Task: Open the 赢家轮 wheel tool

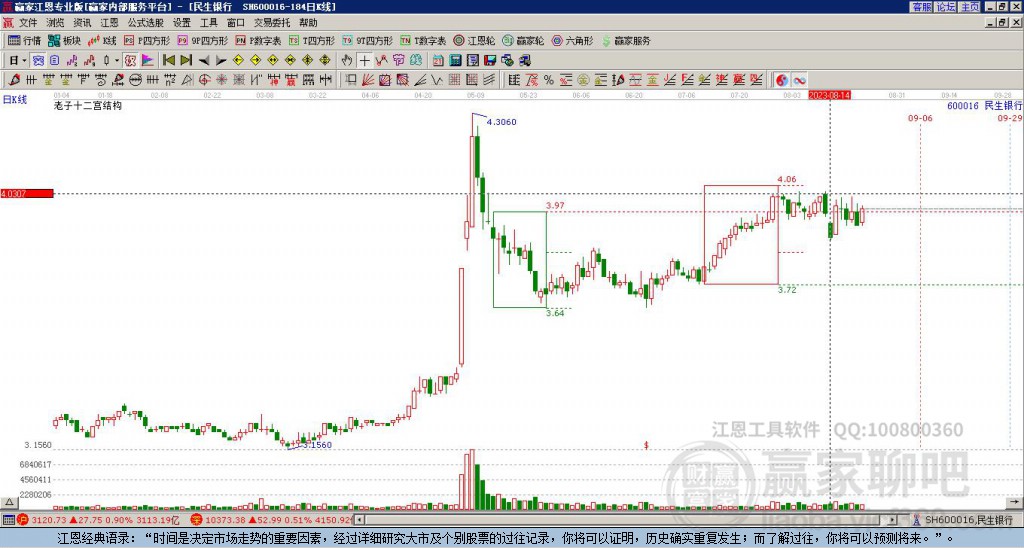Action: pyautogui.click(x=523, y=40)
